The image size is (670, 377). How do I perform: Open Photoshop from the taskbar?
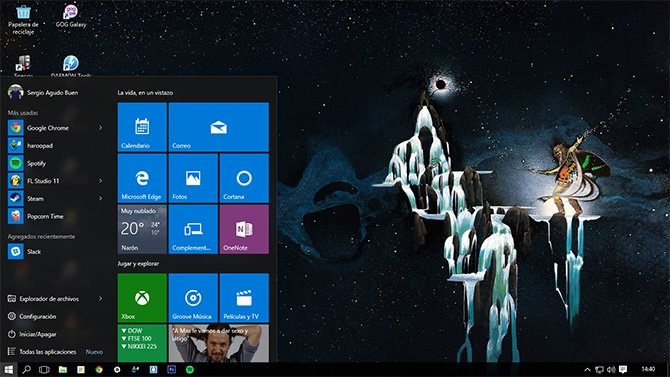172,370
